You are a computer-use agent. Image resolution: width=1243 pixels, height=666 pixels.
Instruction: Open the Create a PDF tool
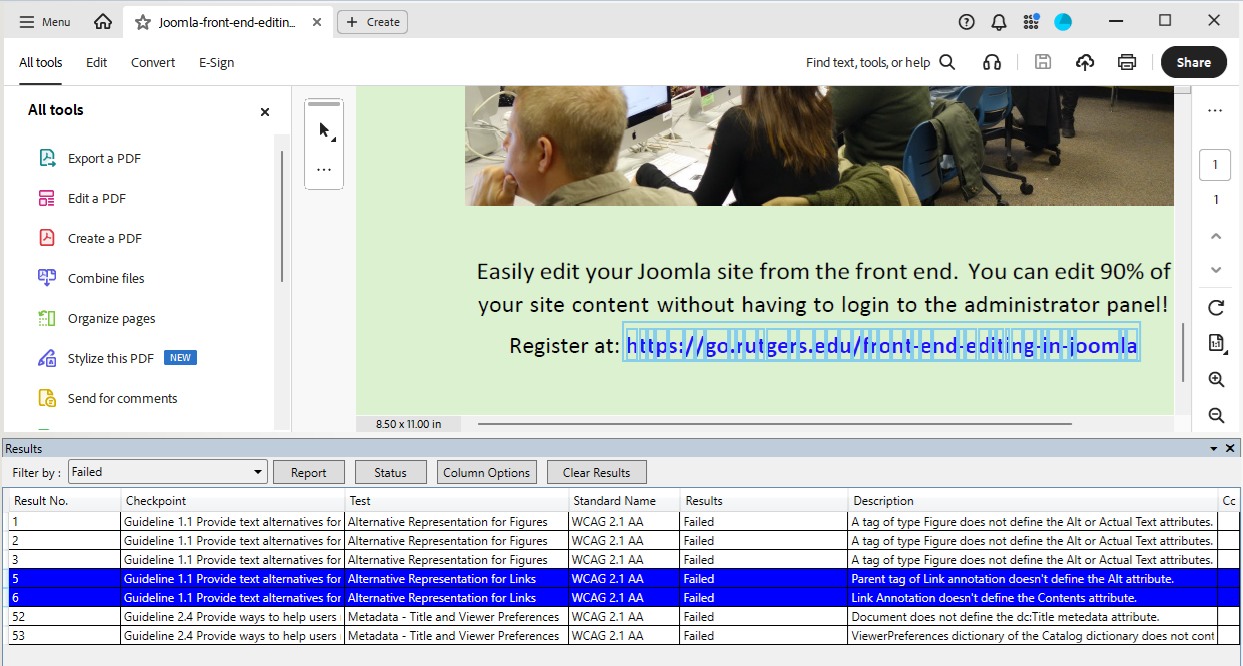point(90,238)
